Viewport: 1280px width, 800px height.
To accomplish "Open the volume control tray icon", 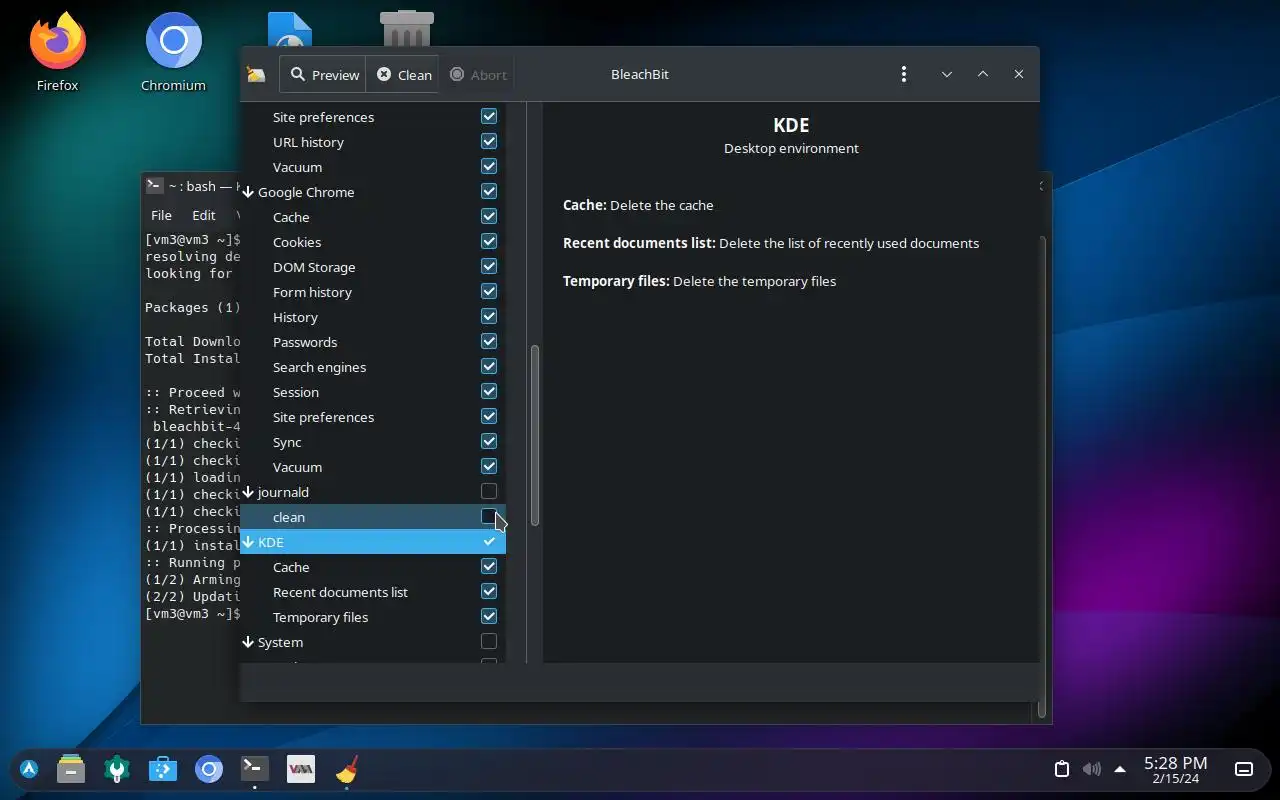I will 1091,769.
